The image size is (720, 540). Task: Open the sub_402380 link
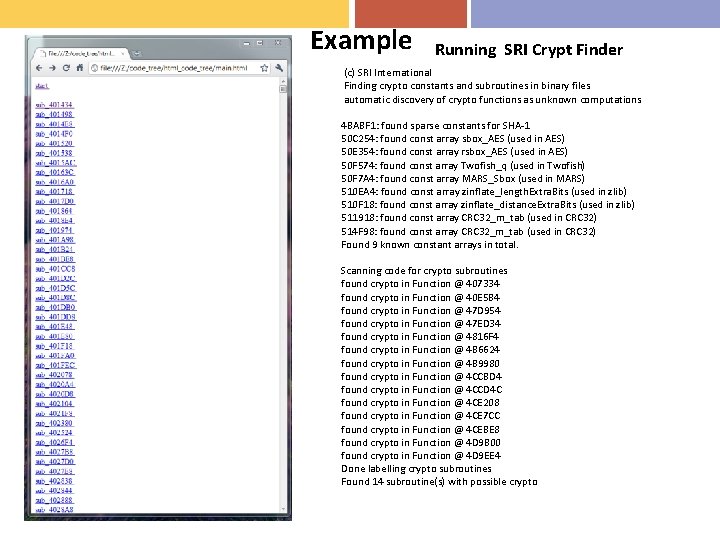pyautogui.click(x=54, y=423)
